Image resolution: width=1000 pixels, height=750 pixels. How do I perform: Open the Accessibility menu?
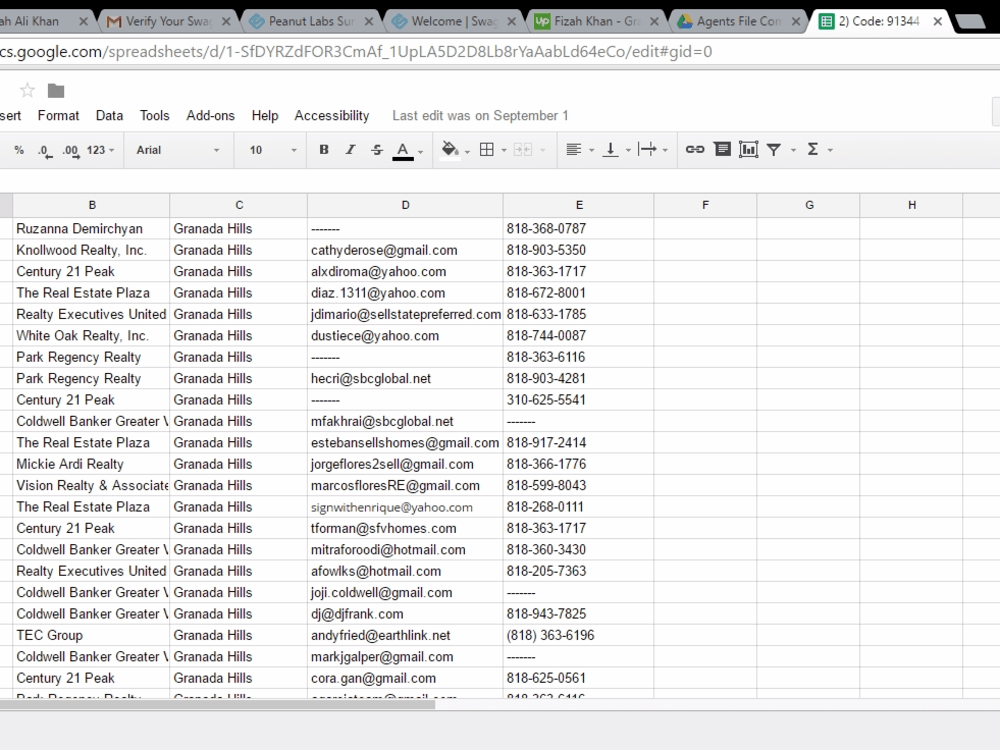(332, 115)
